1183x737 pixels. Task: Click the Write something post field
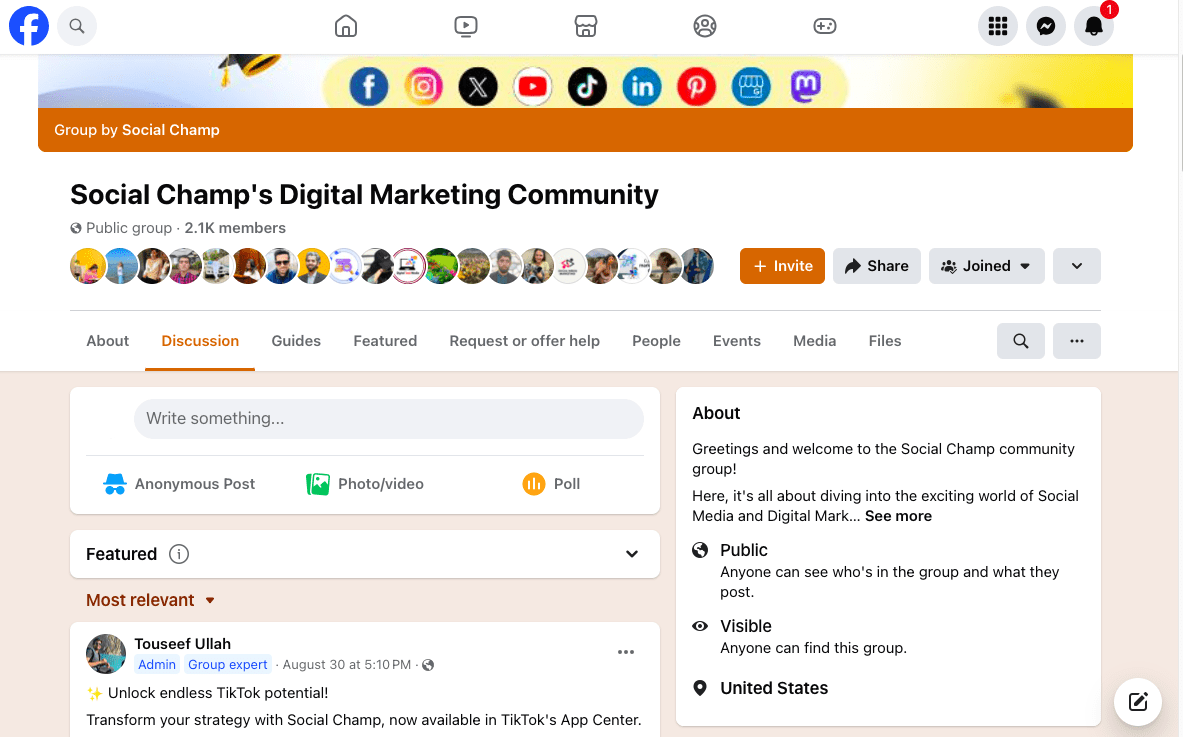388,418
